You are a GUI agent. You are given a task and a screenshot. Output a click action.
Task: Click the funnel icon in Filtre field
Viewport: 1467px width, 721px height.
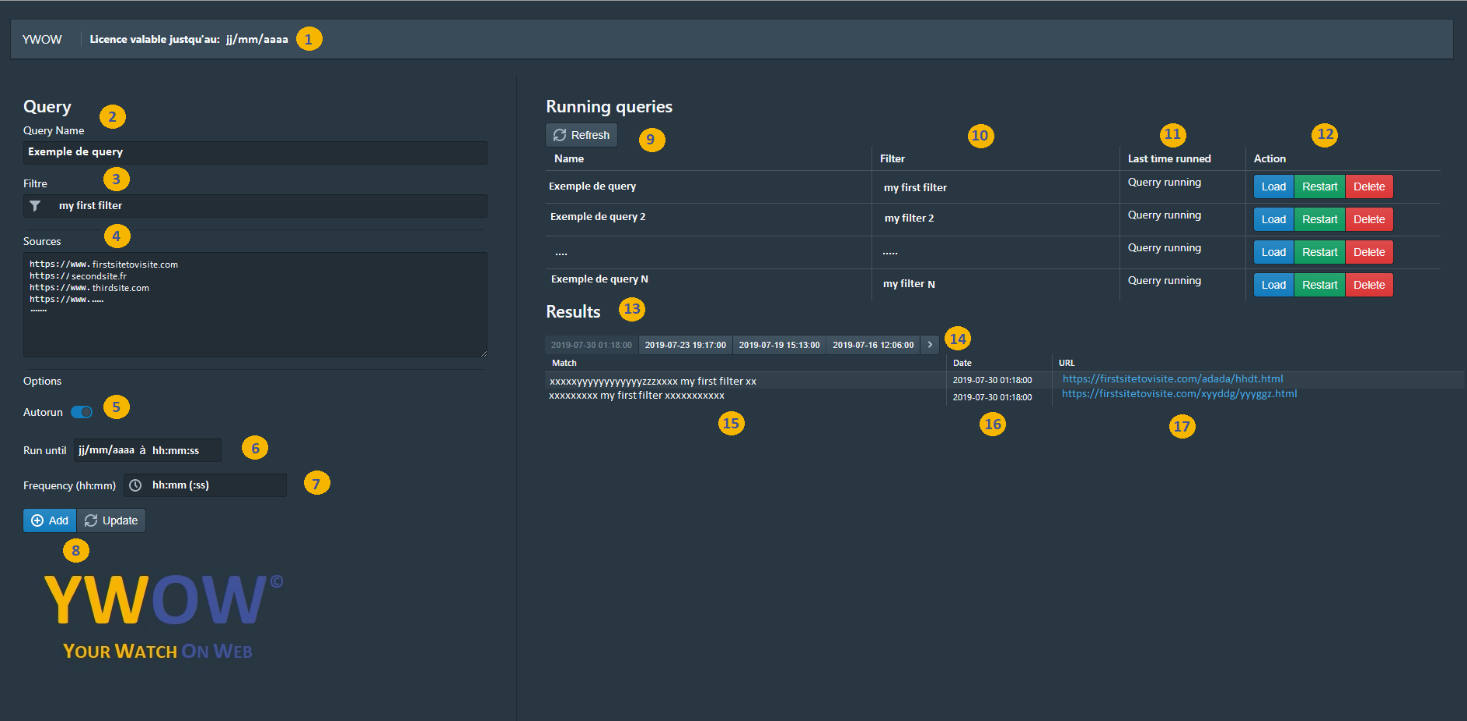(36, 206)
